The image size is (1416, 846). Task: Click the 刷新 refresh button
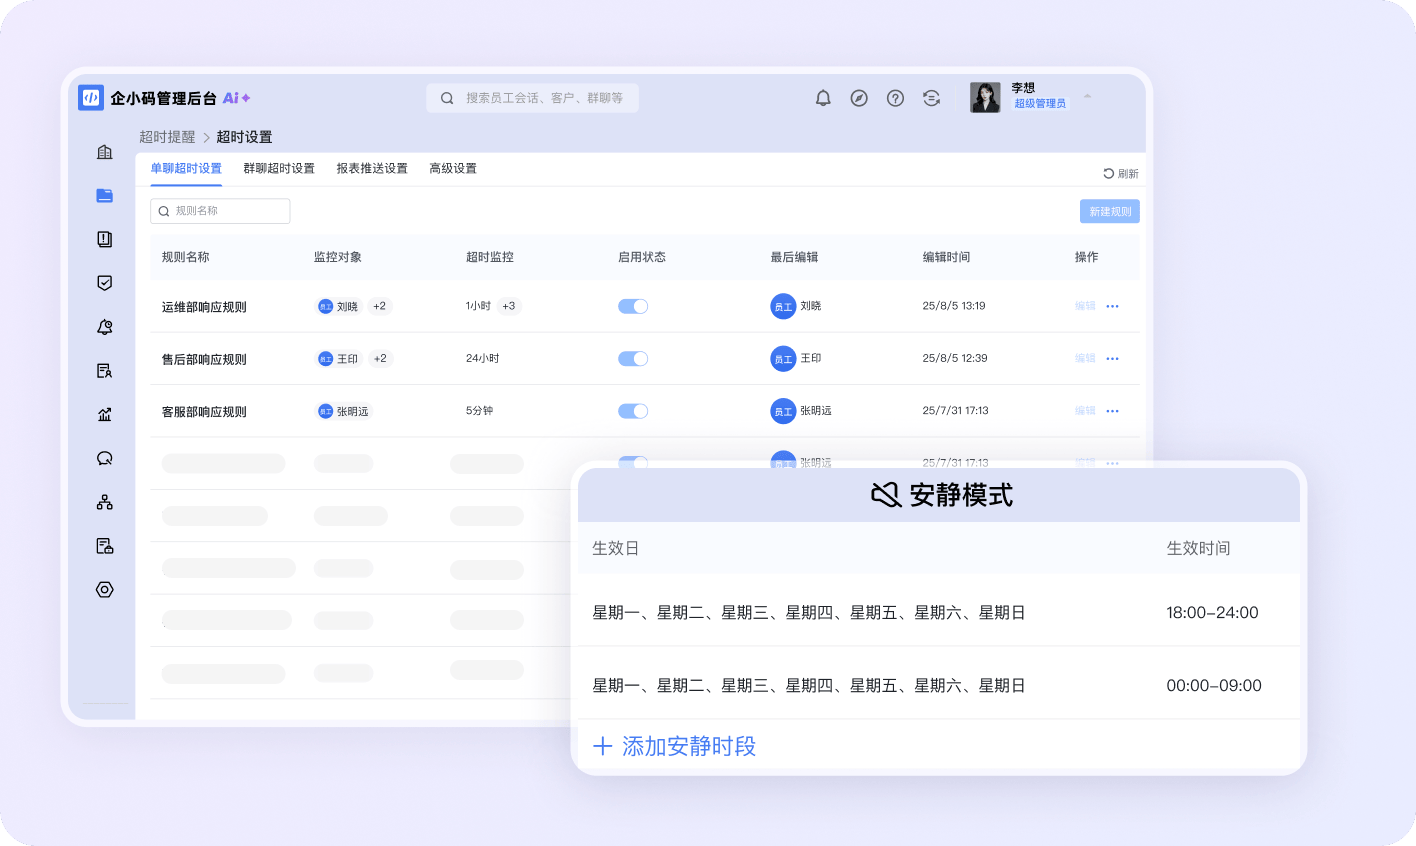1121,174
